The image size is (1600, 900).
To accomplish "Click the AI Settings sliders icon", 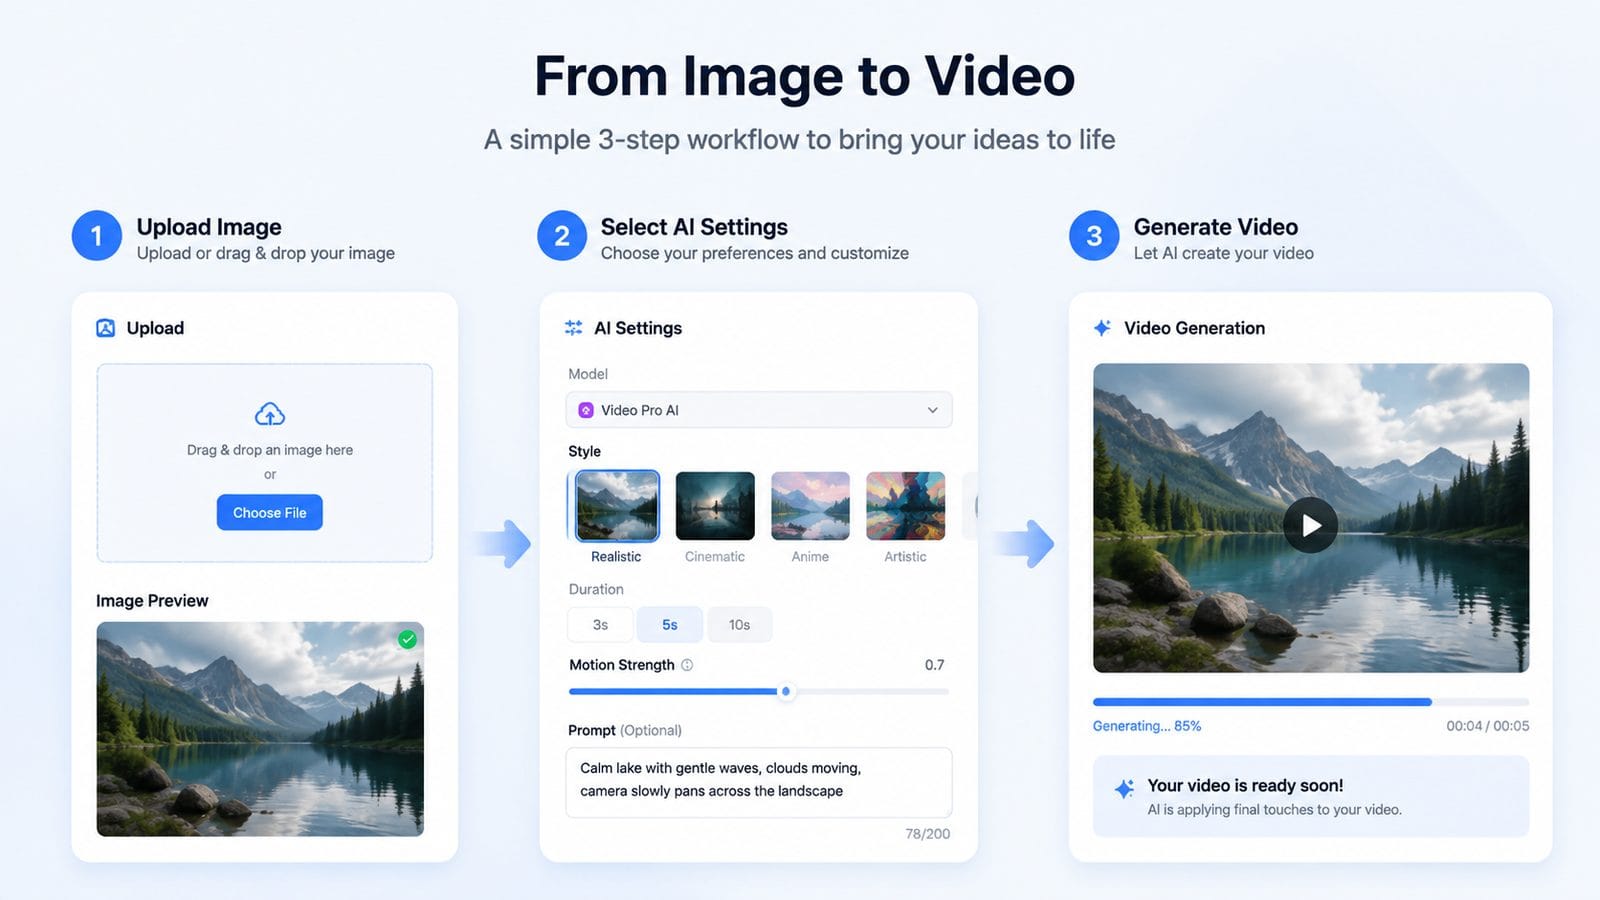I will click(x=573, y=328).
